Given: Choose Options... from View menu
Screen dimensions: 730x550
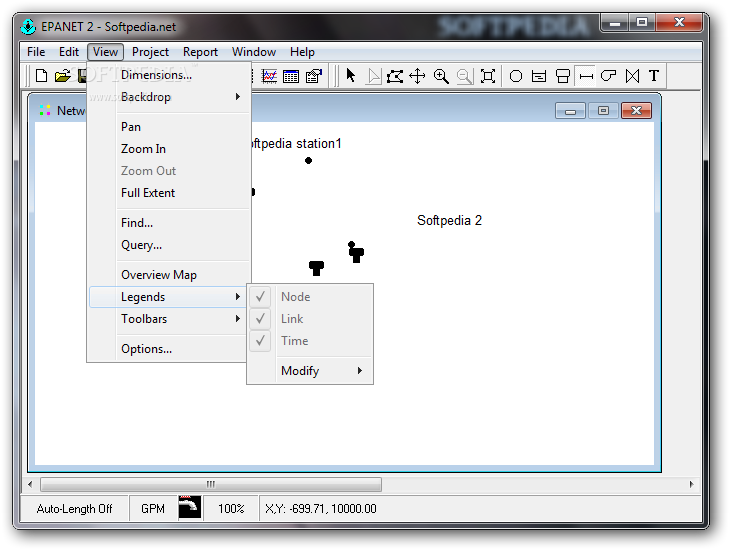Looking at the screenshot, I should pos(168,349).
